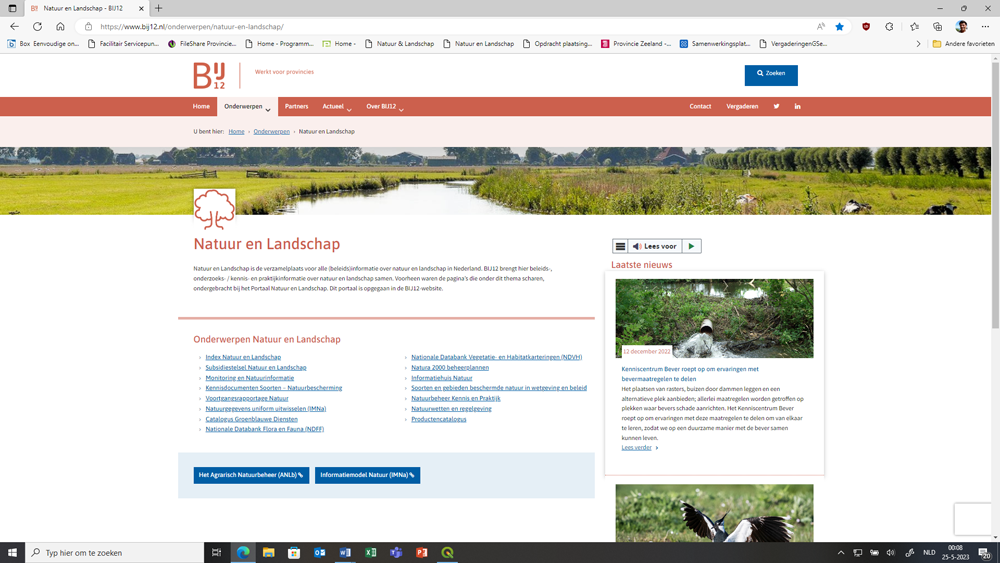Open the Extensions puzzle icon
The width and height of the screenshot is (1000, 563).
[x=889, y=27]
